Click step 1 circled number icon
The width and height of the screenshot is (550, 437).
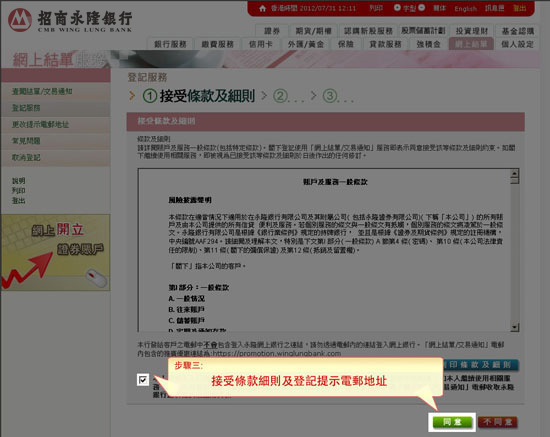click(x=150, y=96)
